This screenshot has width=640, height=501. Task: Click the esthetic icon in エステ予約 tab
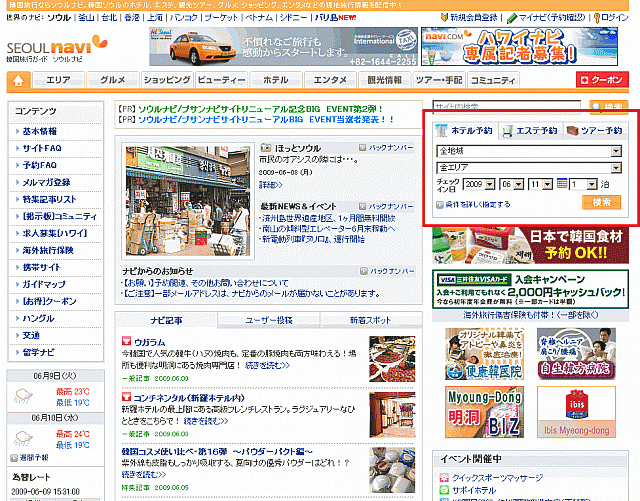[507, 131]
